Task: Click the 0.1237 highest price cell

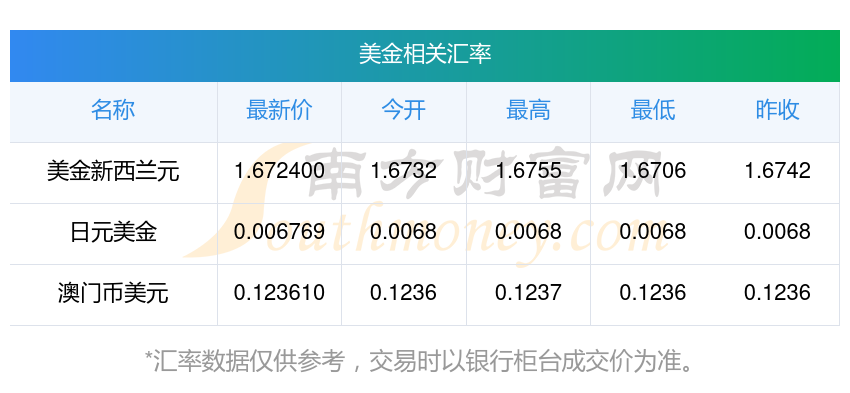Action: point(528,293)
